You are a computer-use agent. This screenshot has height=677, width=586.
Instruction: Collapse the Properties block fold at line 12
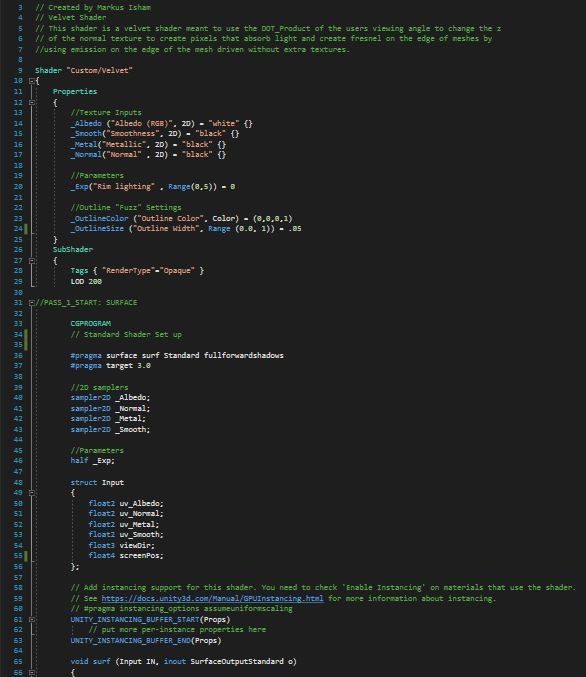32,102
